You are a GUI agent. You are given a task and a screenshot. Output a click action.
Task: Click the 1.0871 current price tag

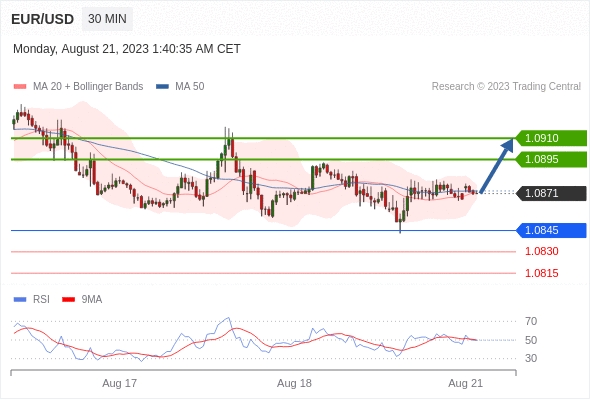551,193
